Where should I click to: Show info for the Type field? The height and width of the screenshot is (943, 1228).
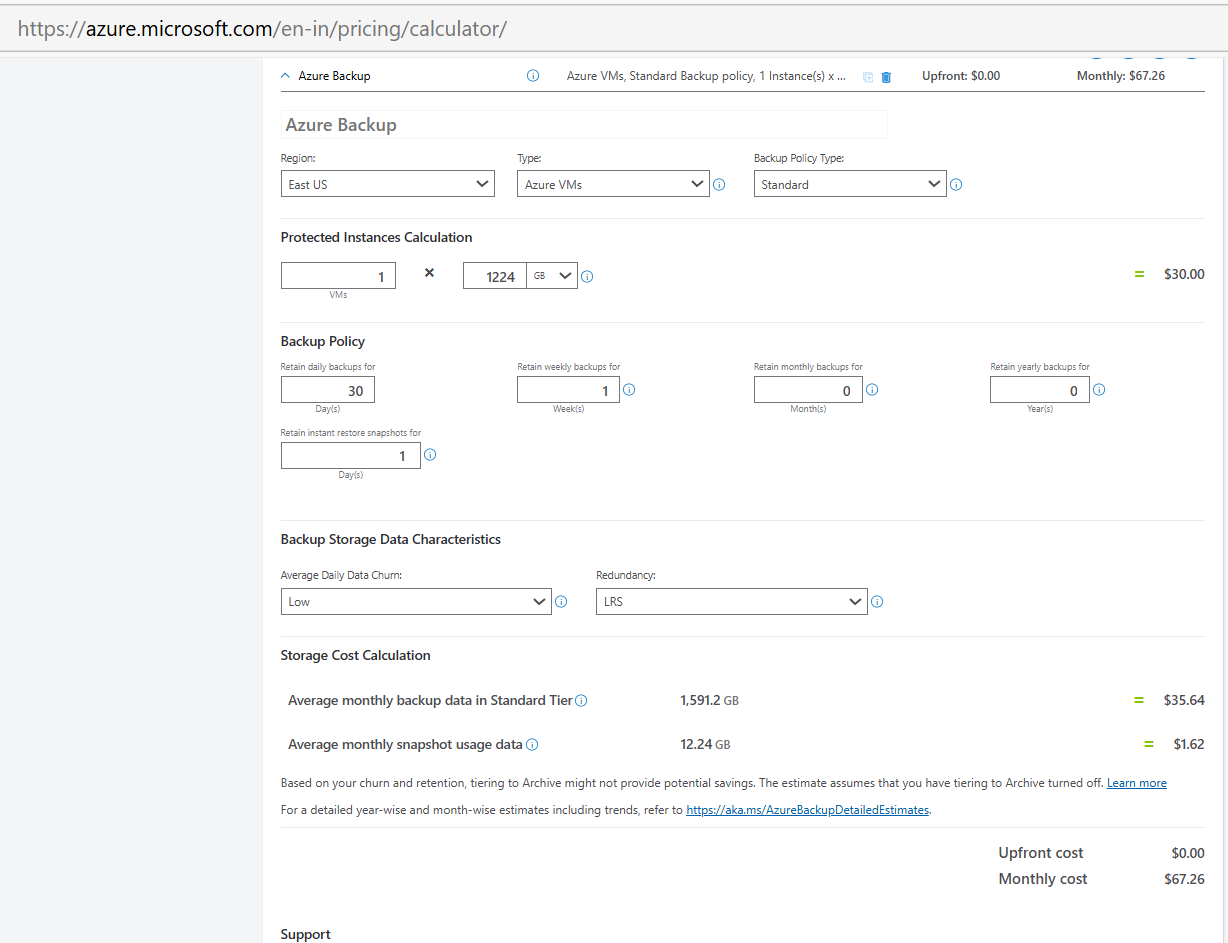tap(719, 185)
